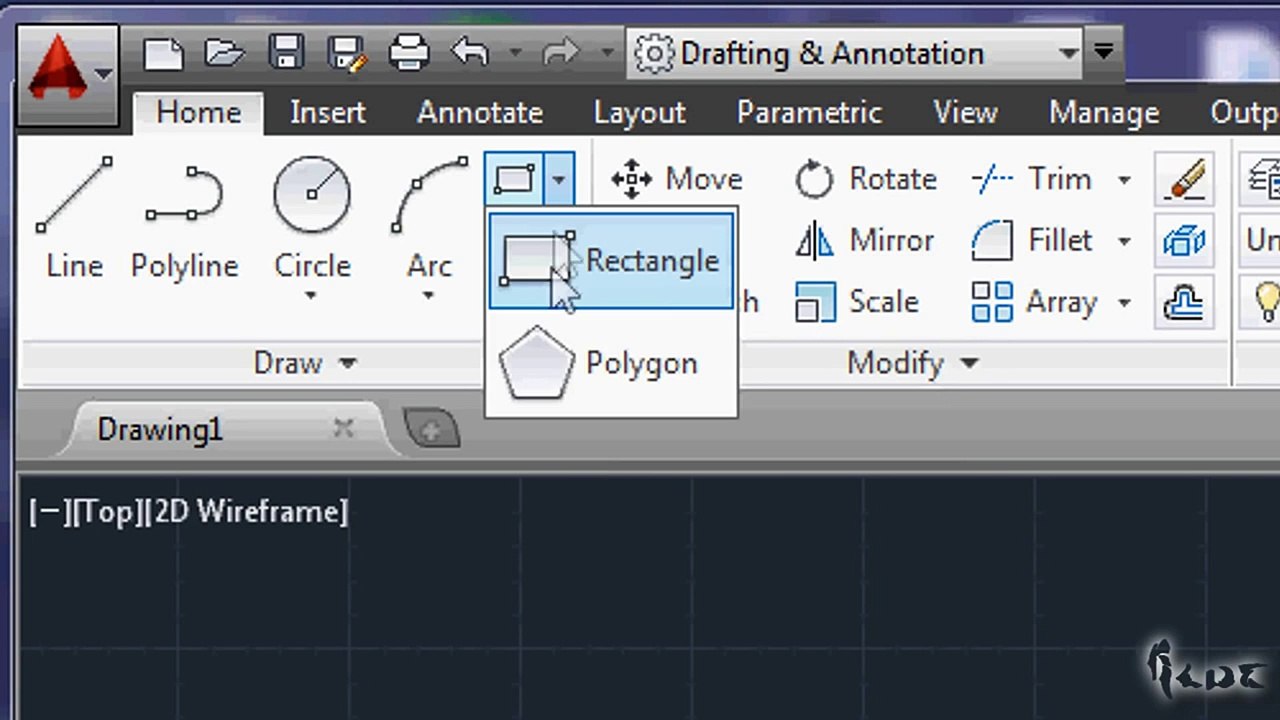Create a new drawing with QNew icon
Viewport: 1280px width, 720px height.
tap(164, 53)
